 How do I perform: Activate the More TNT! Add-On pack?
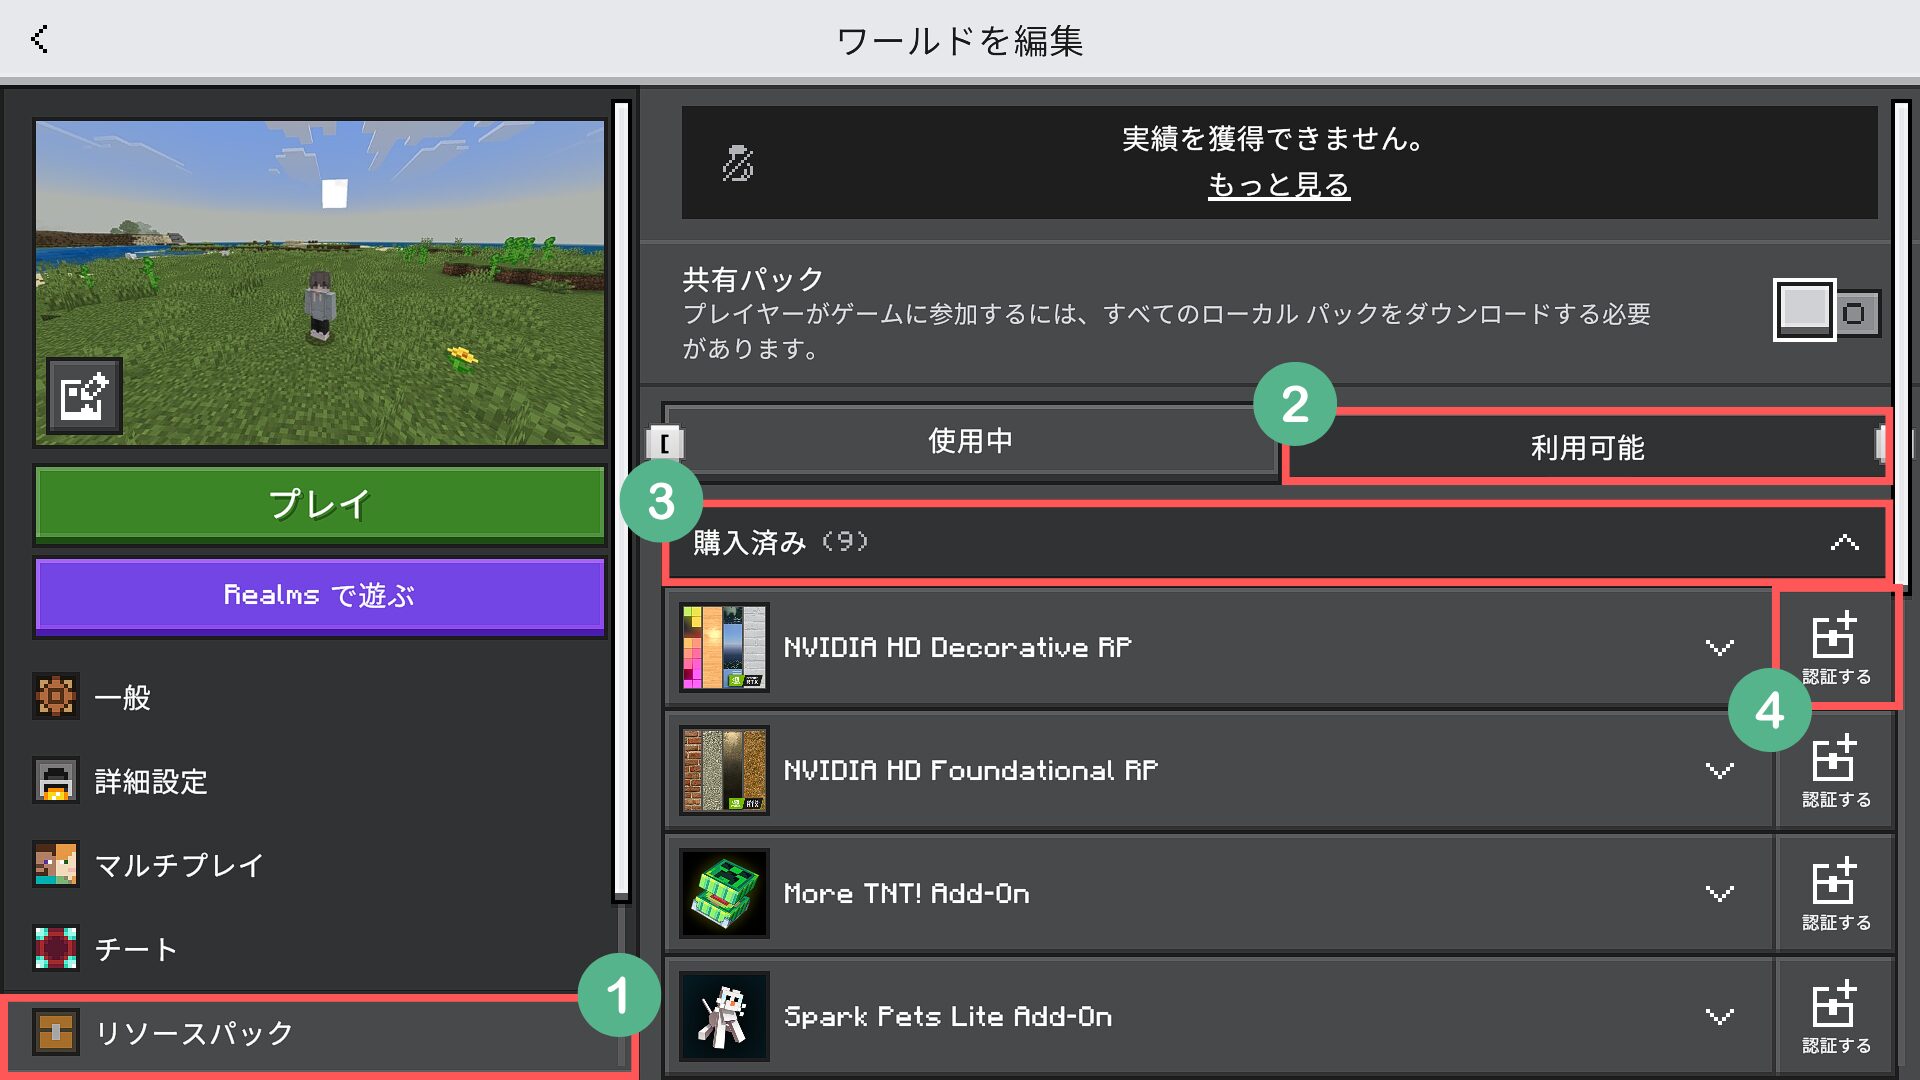coord(1836,894)
